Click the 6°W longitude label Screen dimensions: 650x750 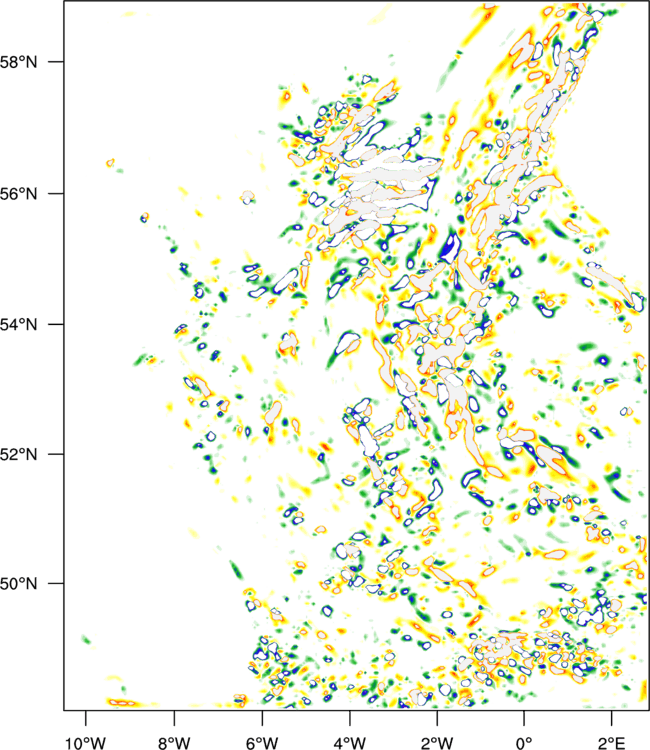pos(262,743)
